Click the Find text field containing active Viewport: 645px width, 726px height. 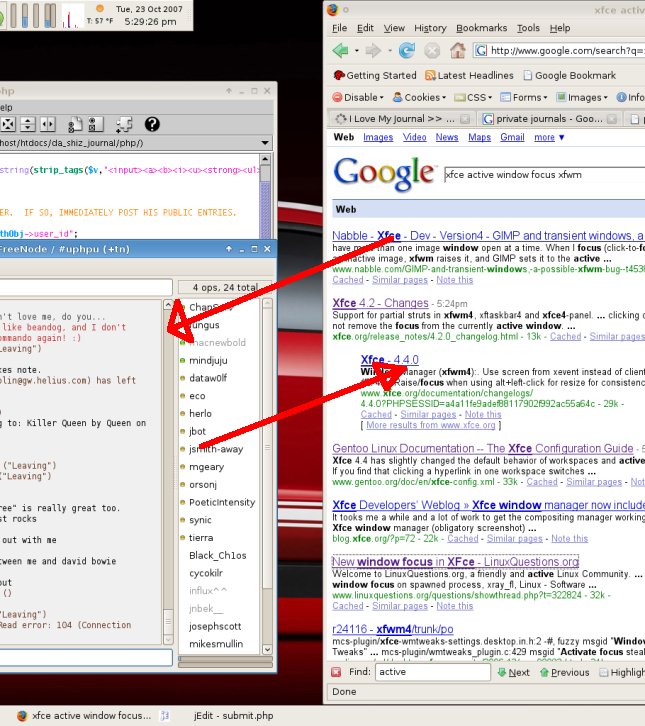(432, 672)
